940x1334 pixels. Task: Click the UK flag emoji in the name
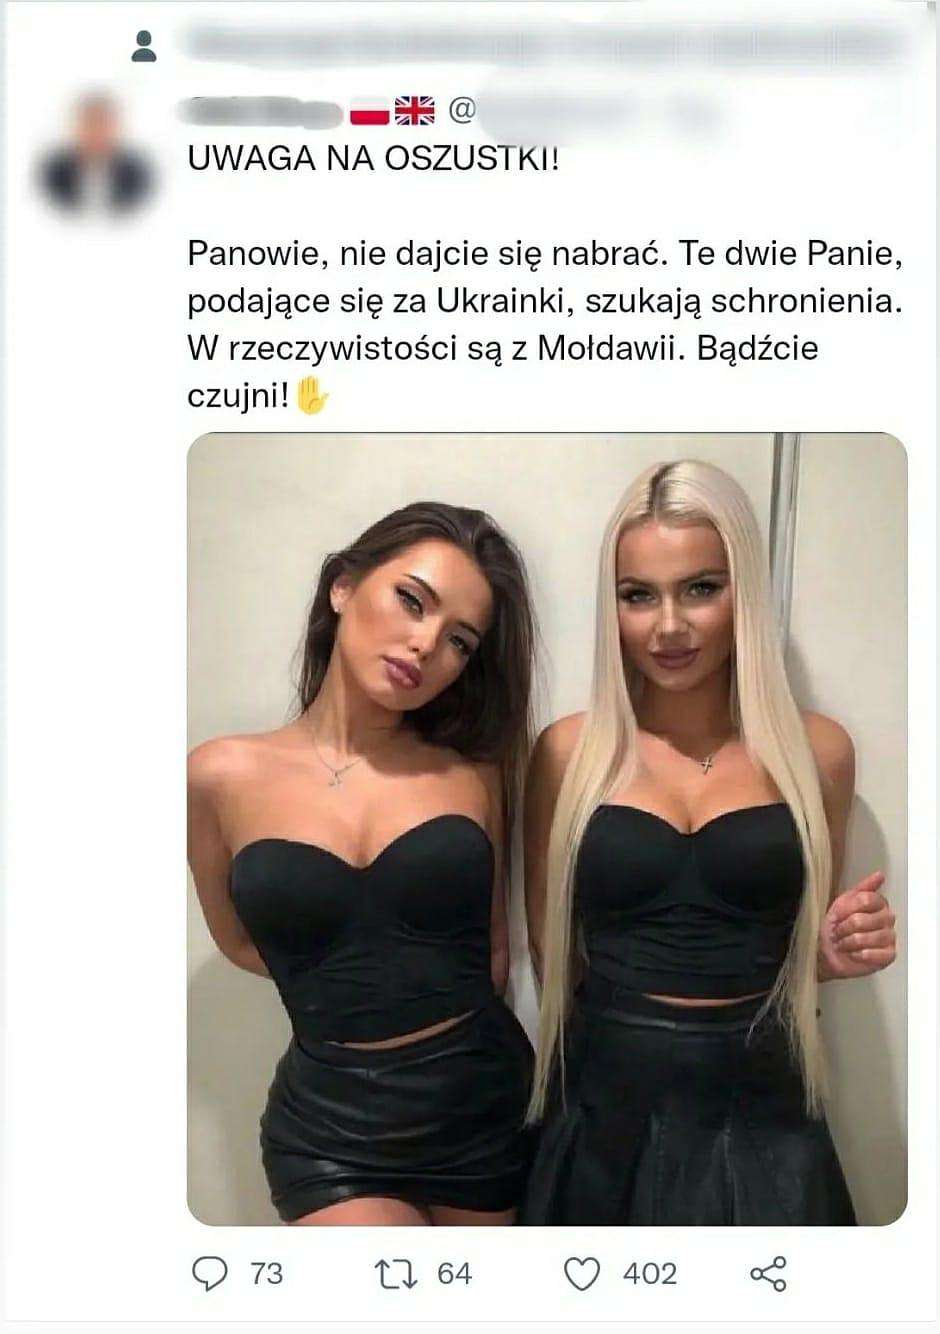tap(415, 111)
